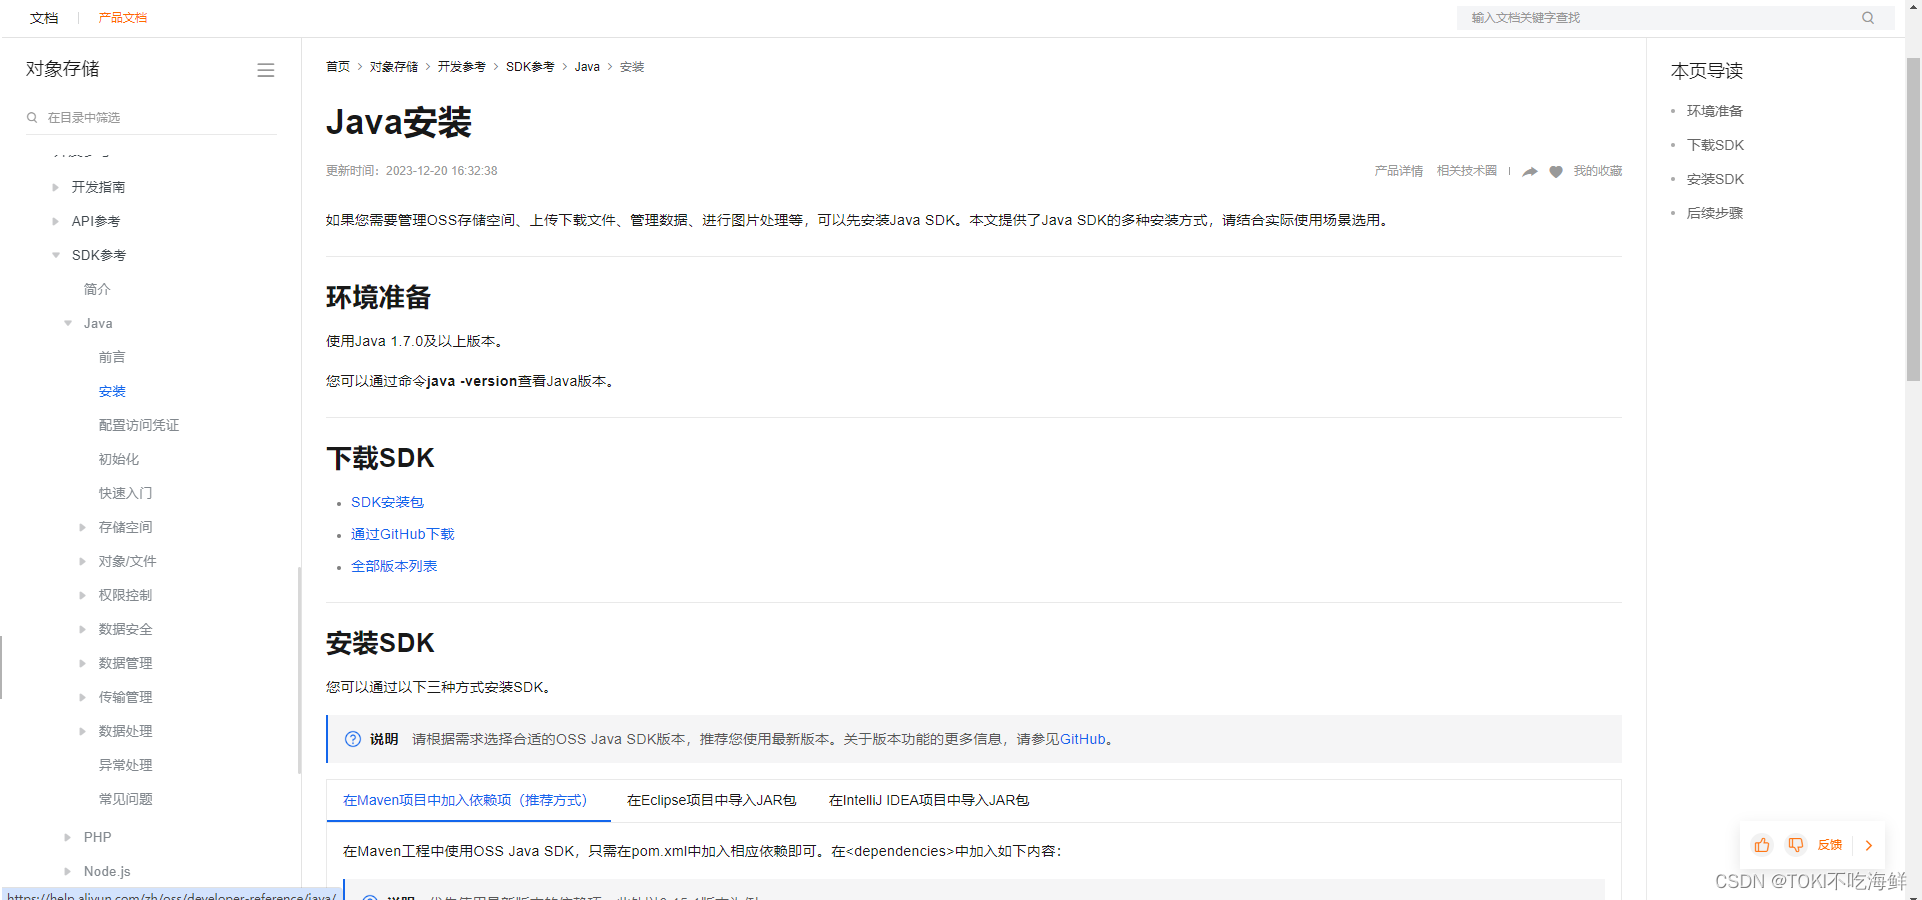Focus the 在目录中筛选 filter field
The width and height of the screenshot is (1922, 900).
point(152,118)
